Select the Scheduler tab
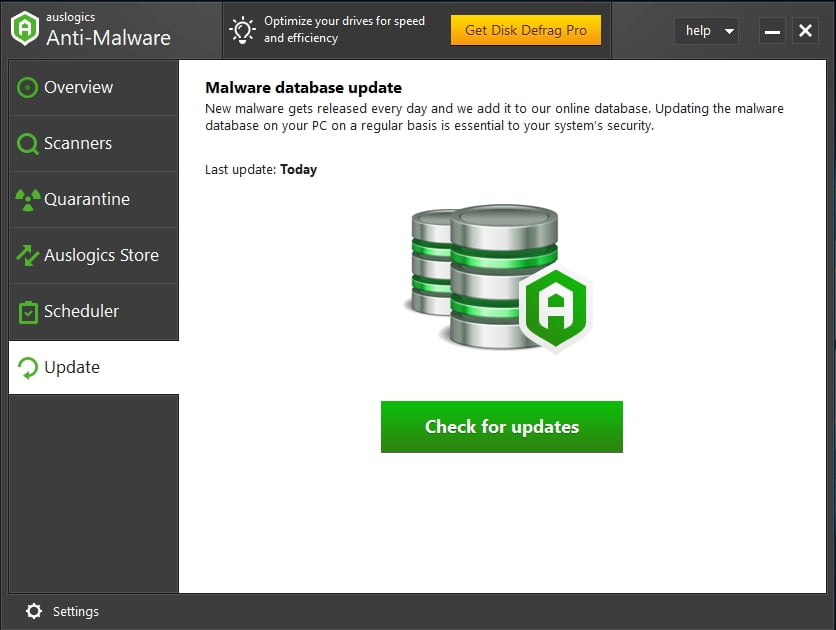 [x=94, y=312]
